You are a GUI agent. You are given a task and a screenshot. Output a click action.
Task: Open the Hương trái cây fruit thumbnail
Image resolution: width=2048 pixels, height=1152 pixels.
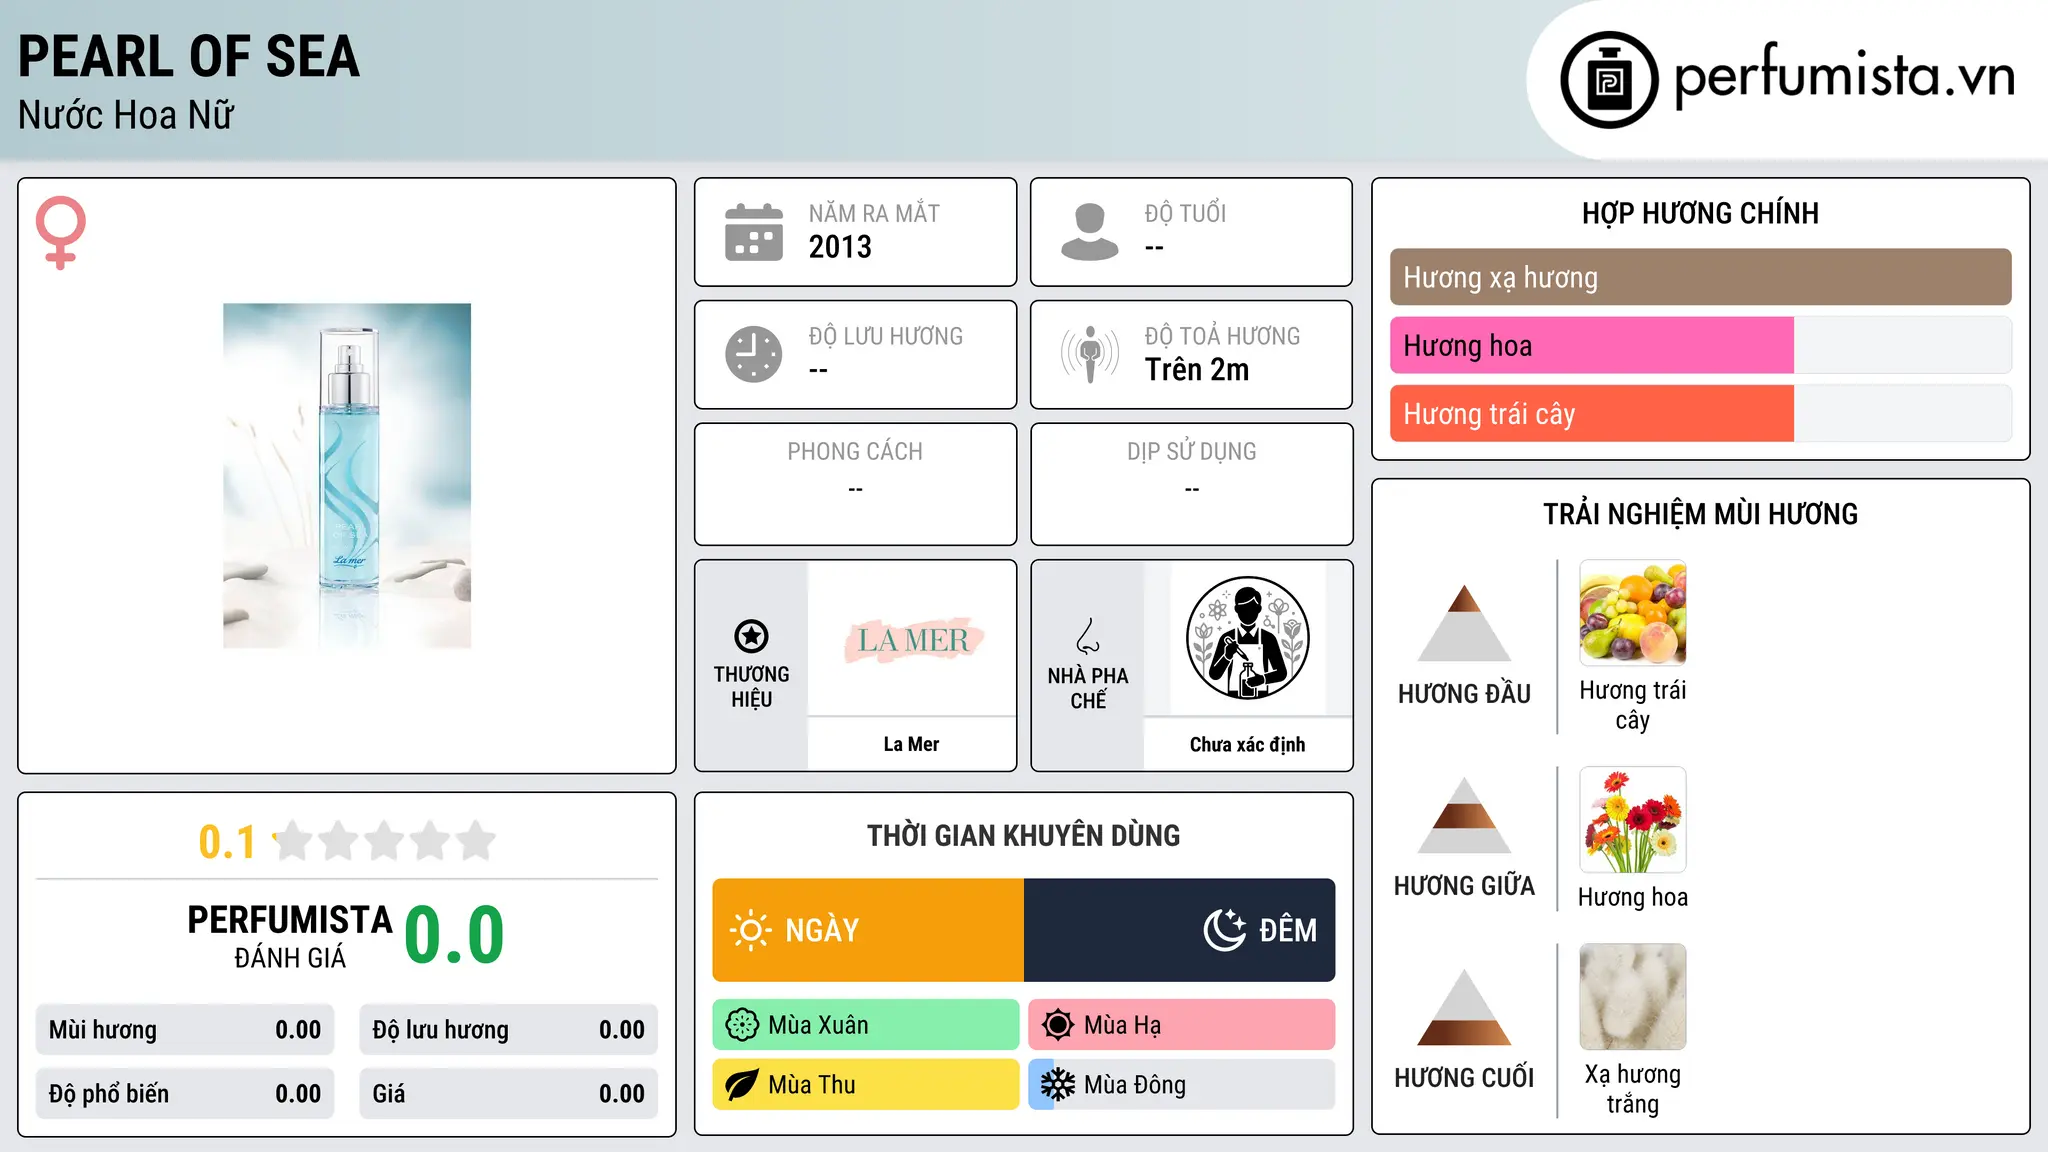click(x=1632, y=613)
